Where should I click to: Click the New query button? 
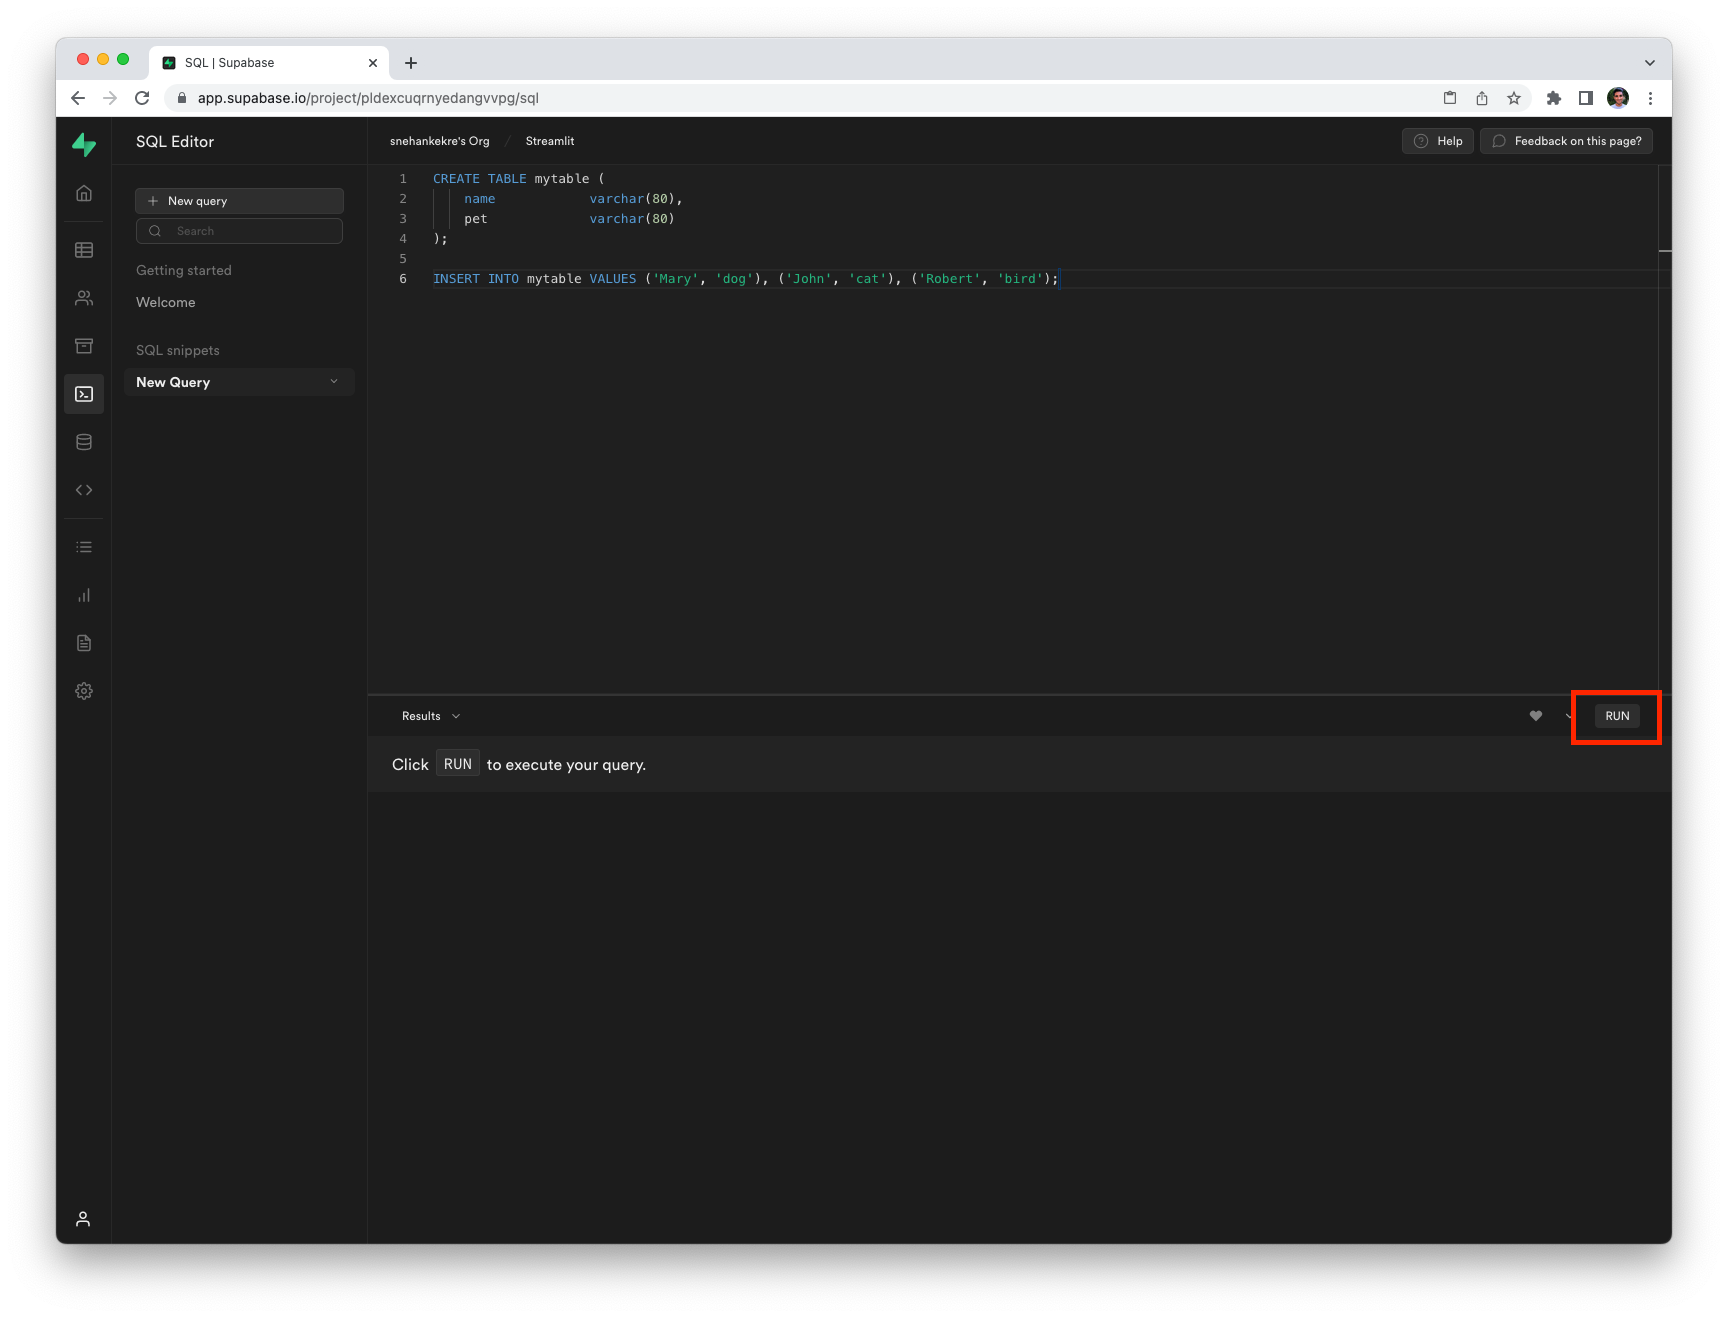click(x=239, y=201)
